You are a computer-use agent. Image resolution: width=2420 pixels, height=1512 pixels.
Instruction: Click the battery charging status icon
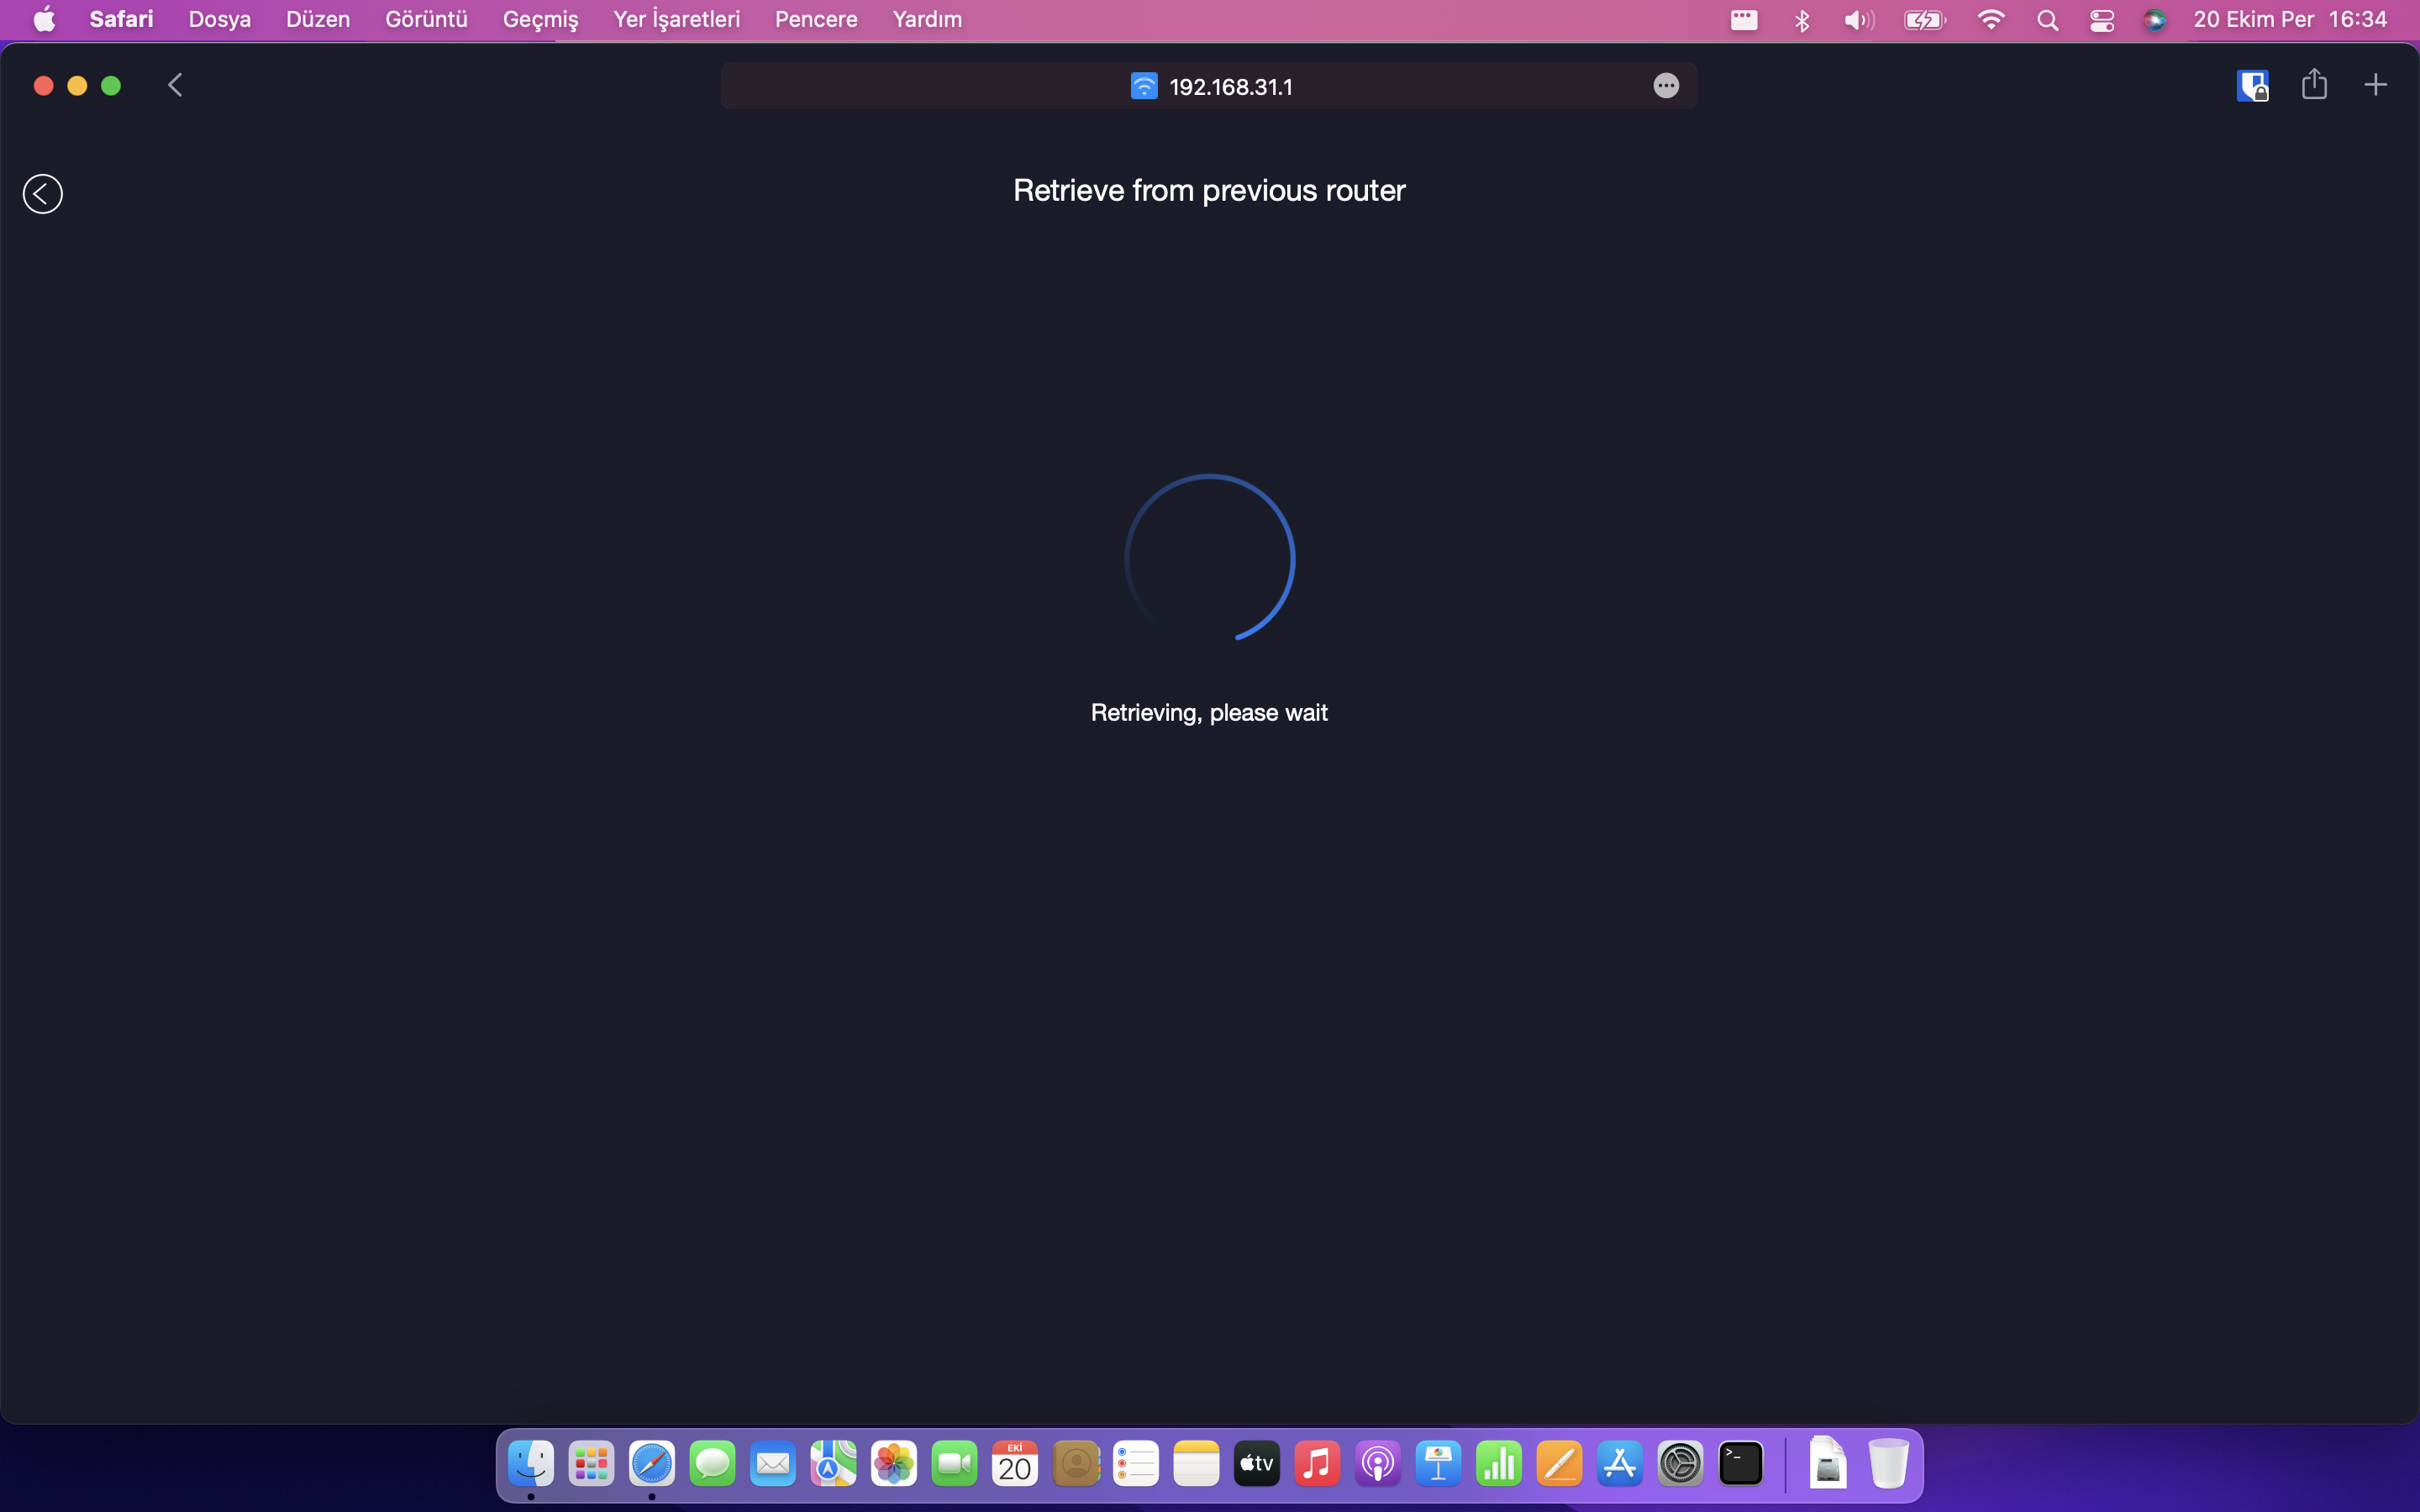click(x=1925, y=20)
